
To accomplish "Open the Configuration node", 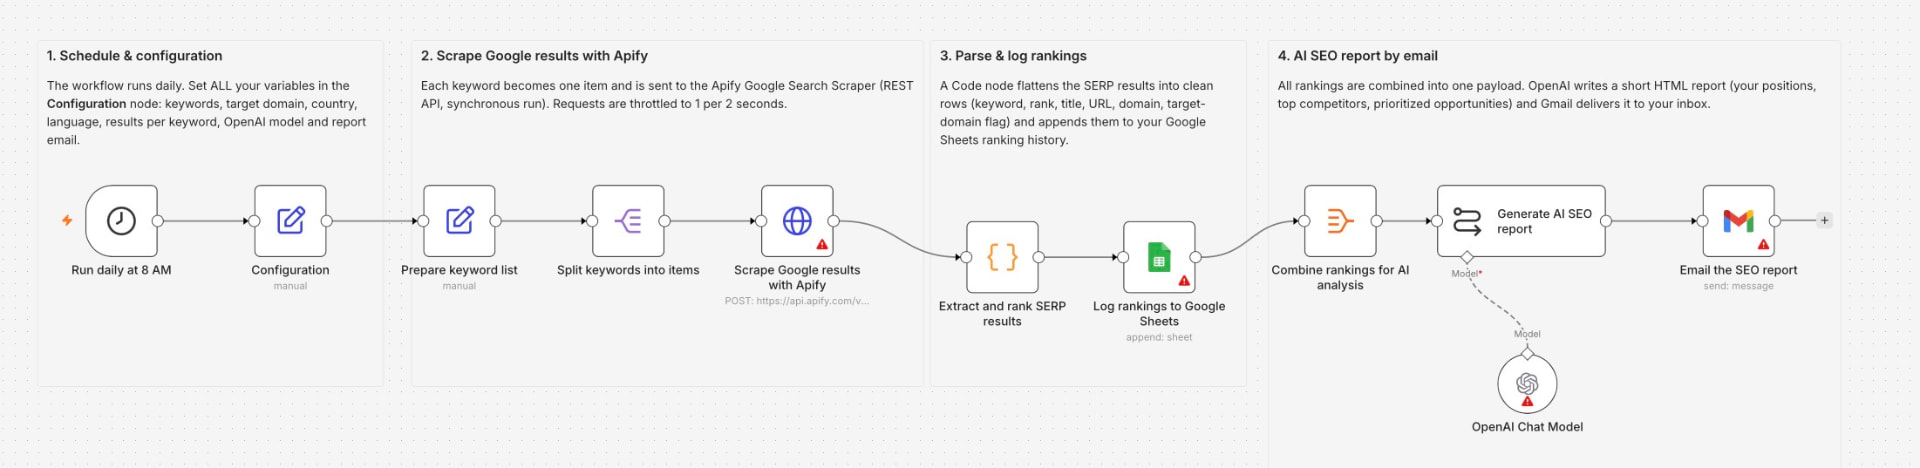I will [x=290, y=220].
